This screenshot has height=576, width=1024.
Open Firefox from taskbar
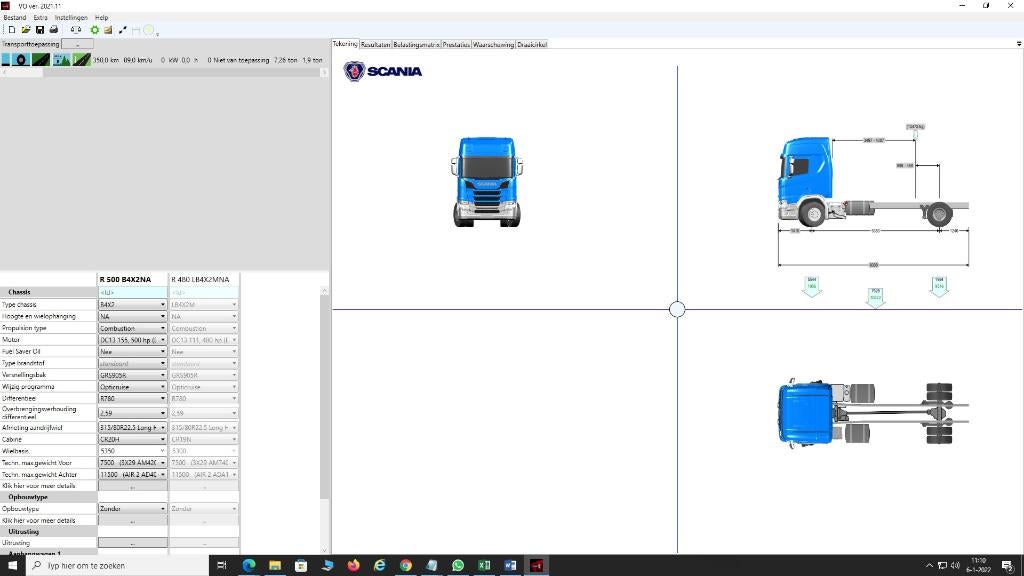(353, 566)
